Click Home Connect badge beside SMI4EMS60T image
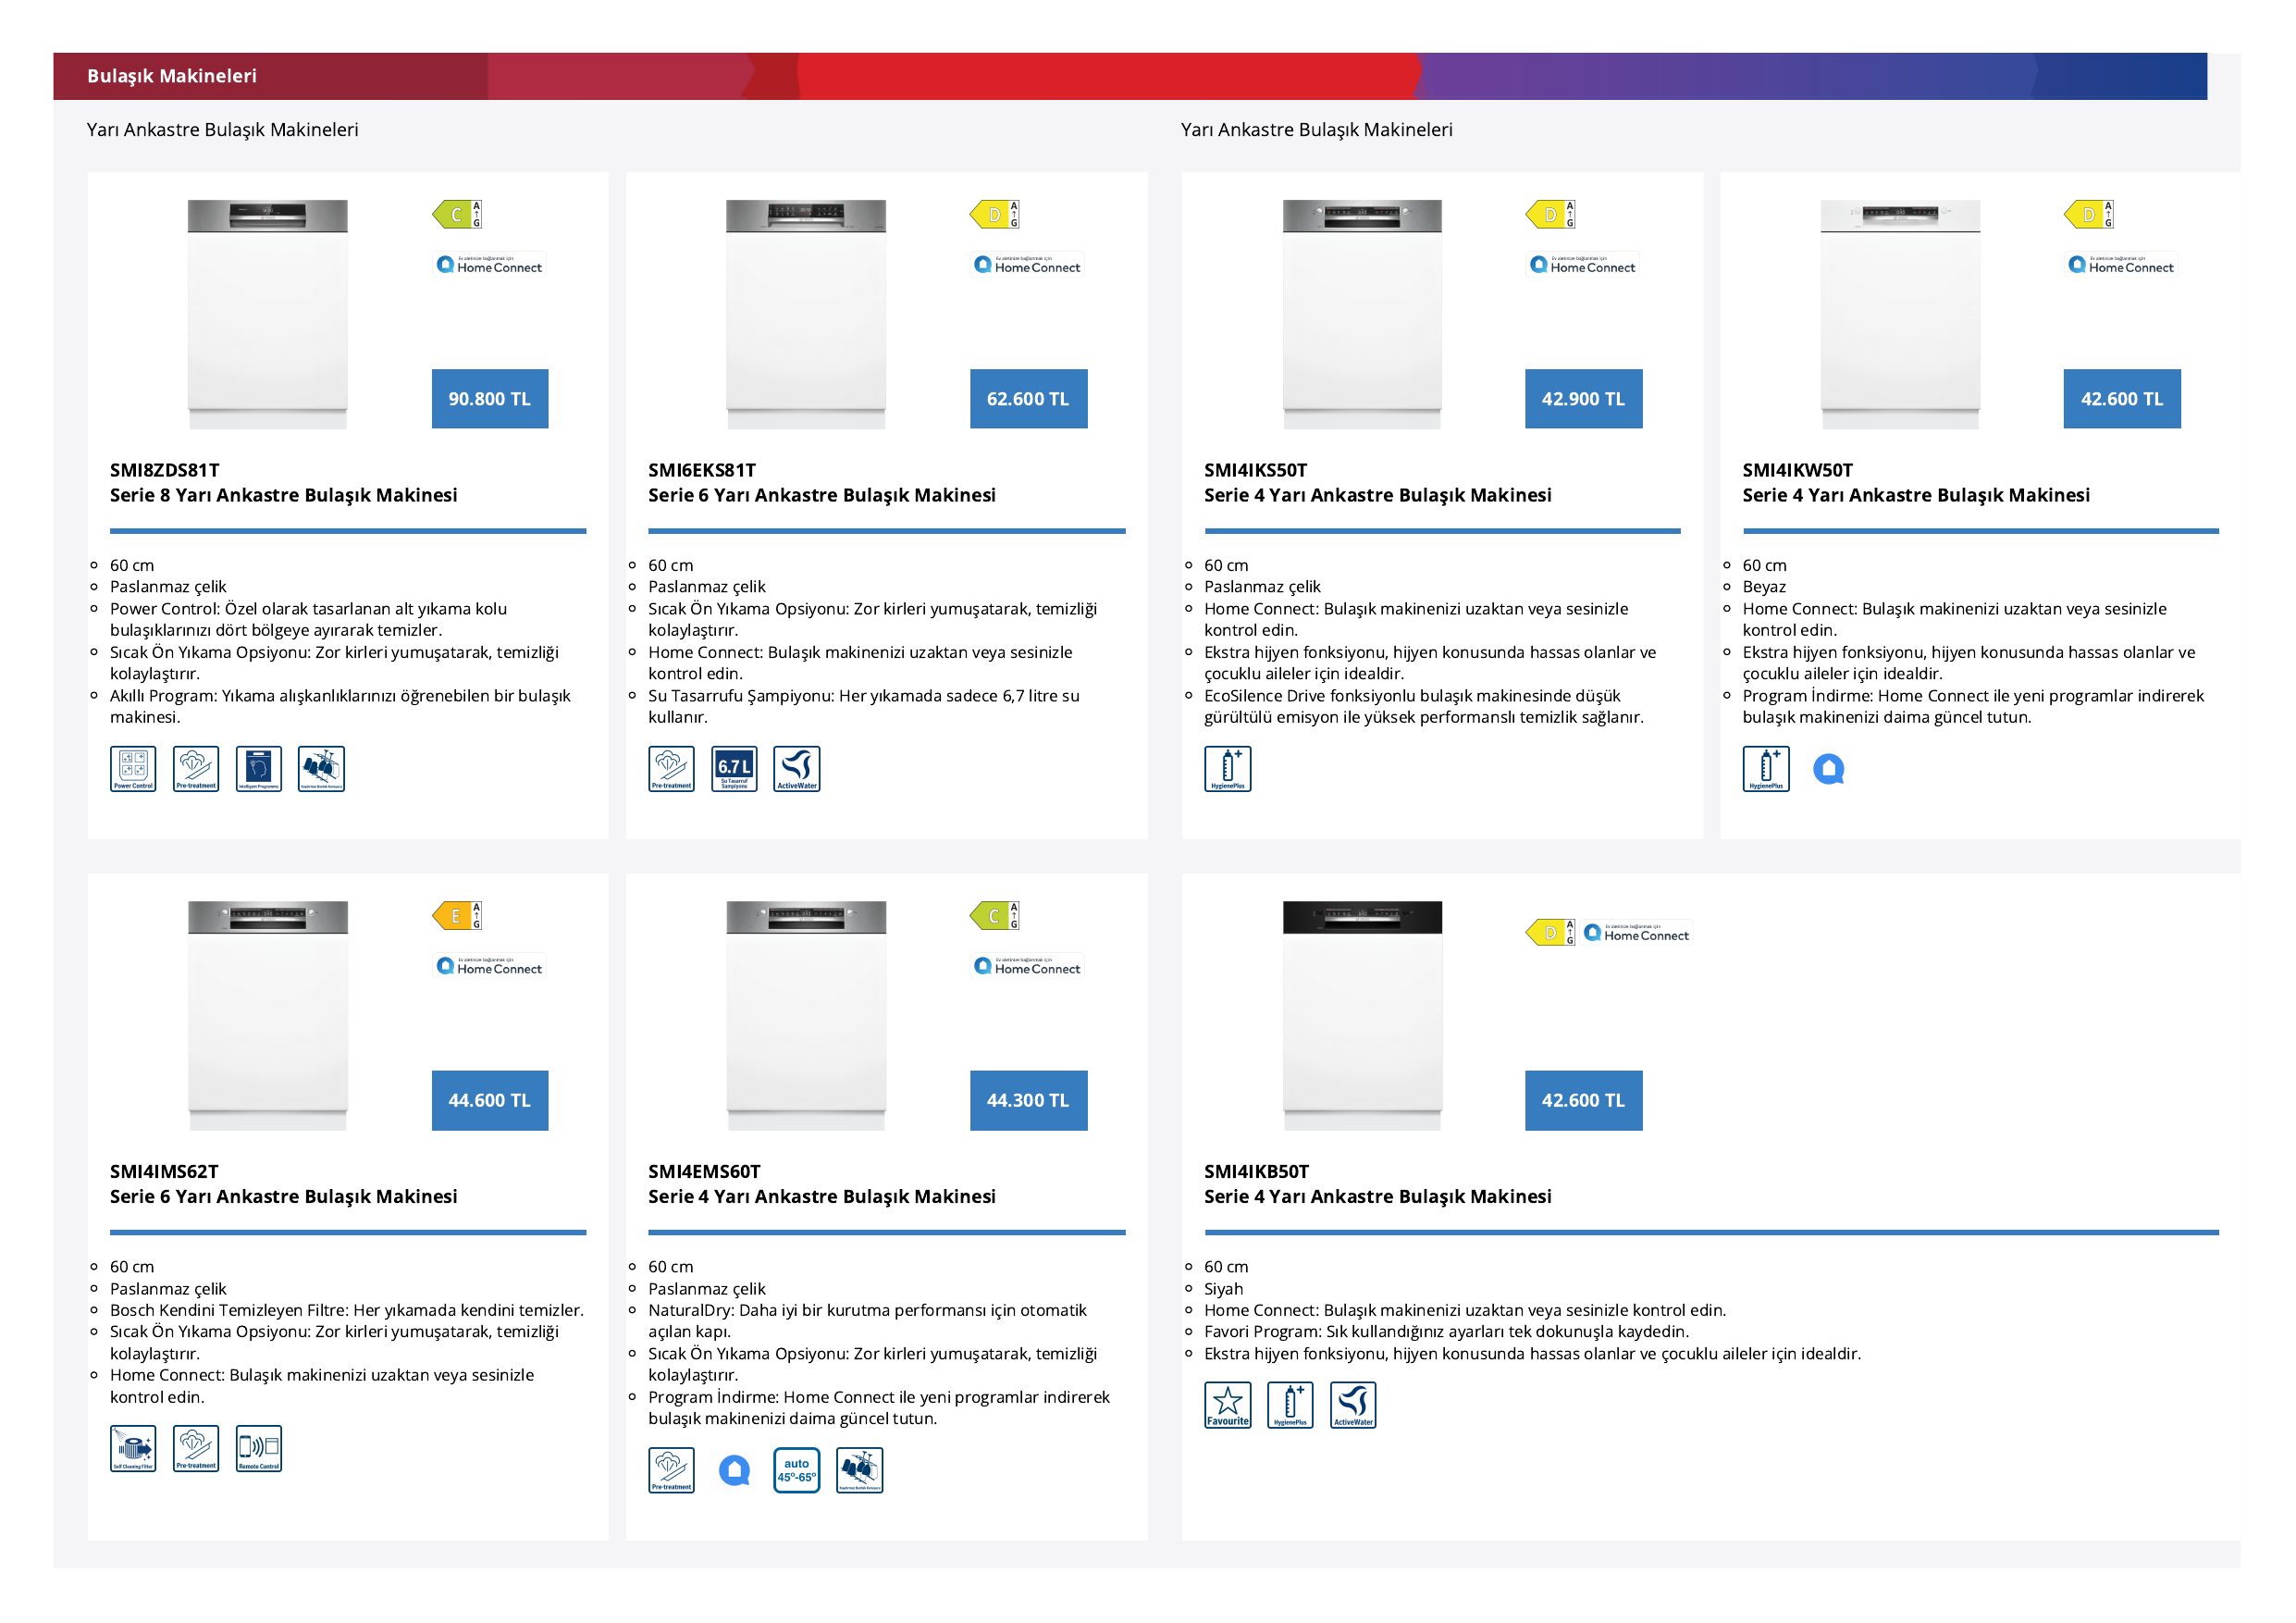The width and height of the screenshot is (2296, 1623). [x=1028, y=966]
